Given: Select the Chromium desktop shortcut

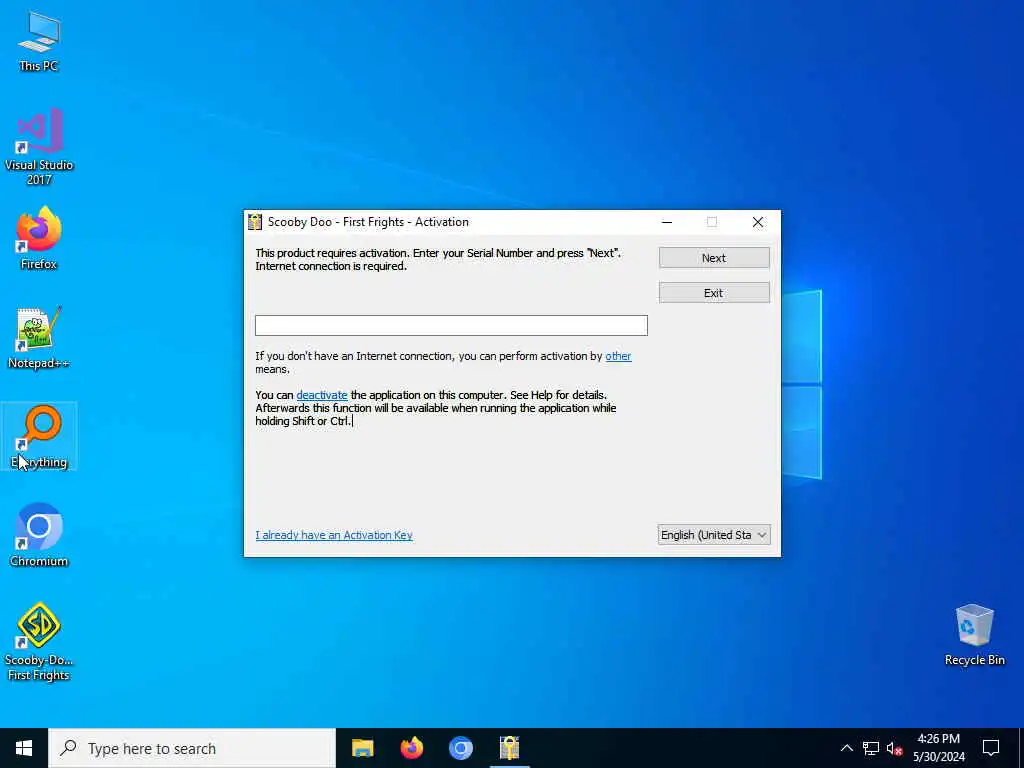Looking at the screenshot, I should pos(39,536).
